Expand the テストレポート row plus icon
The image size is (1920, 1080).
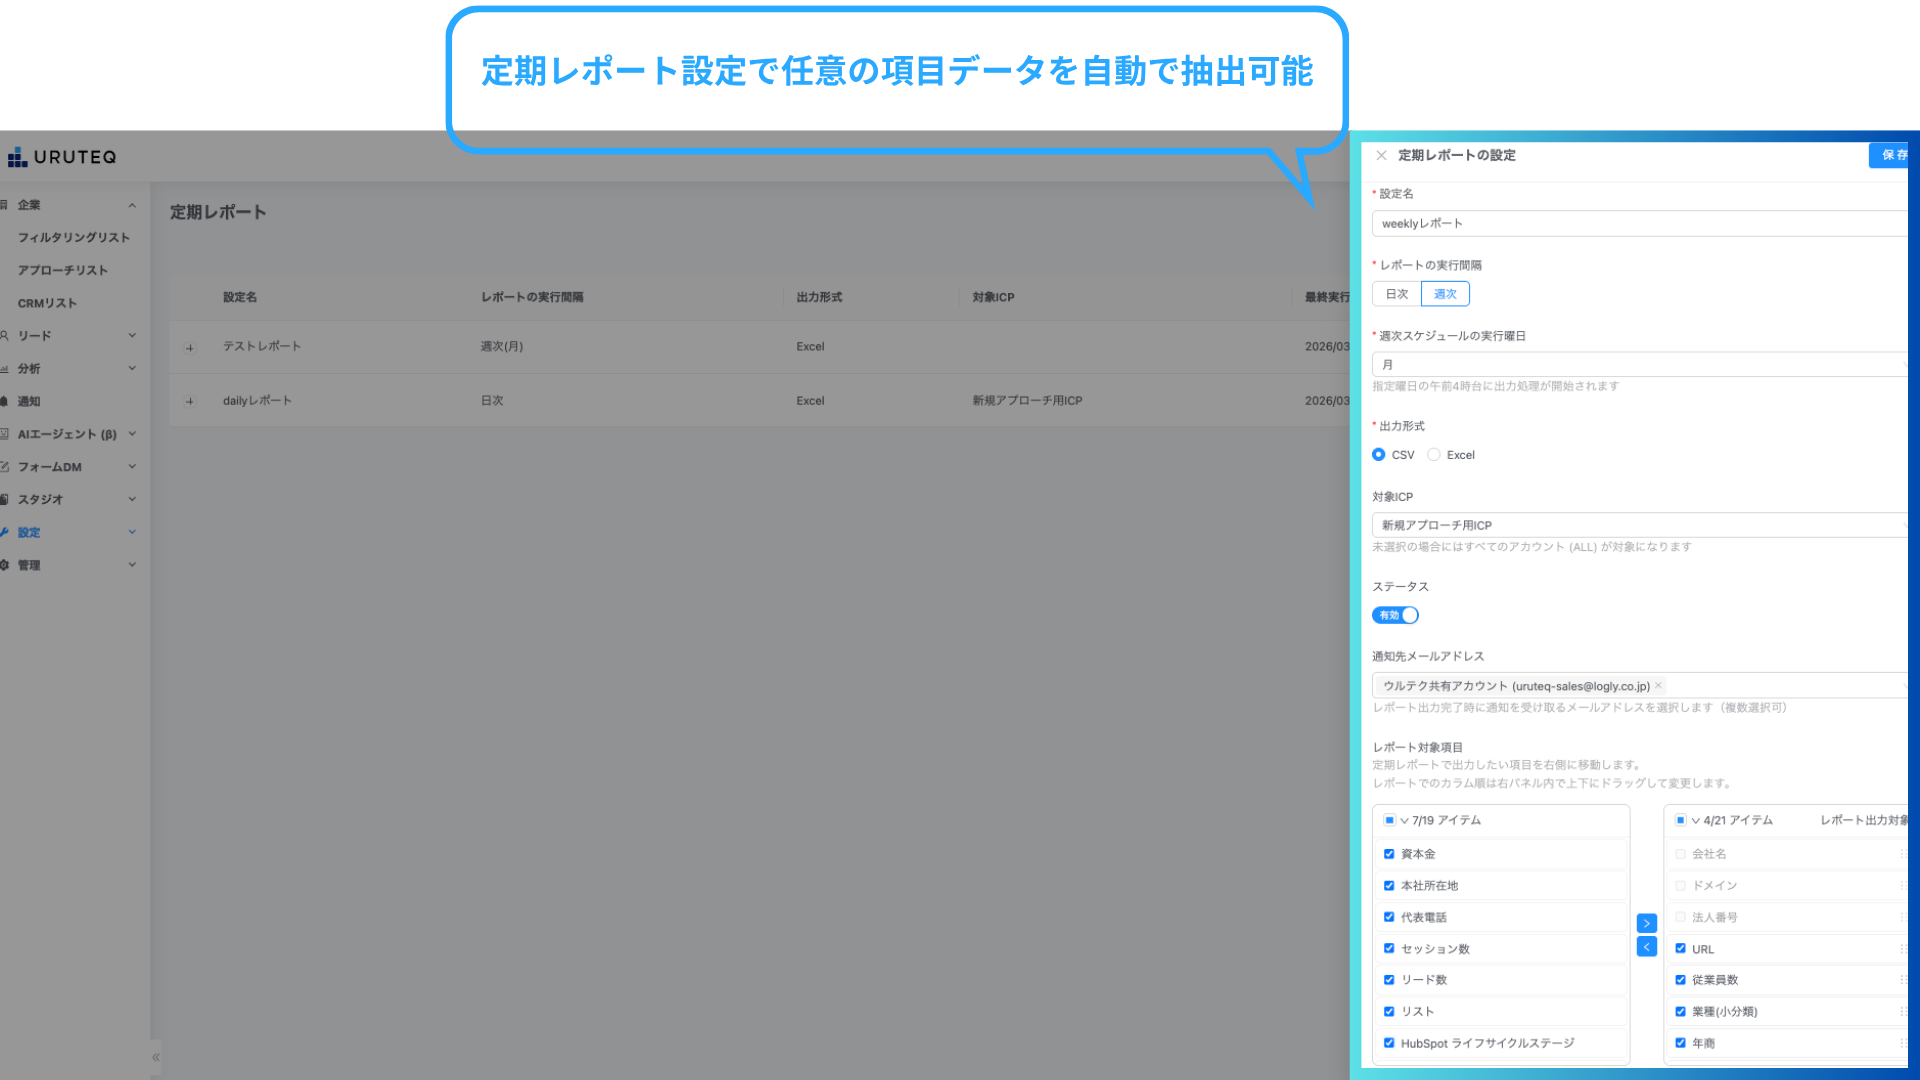(x=190, y=347)
